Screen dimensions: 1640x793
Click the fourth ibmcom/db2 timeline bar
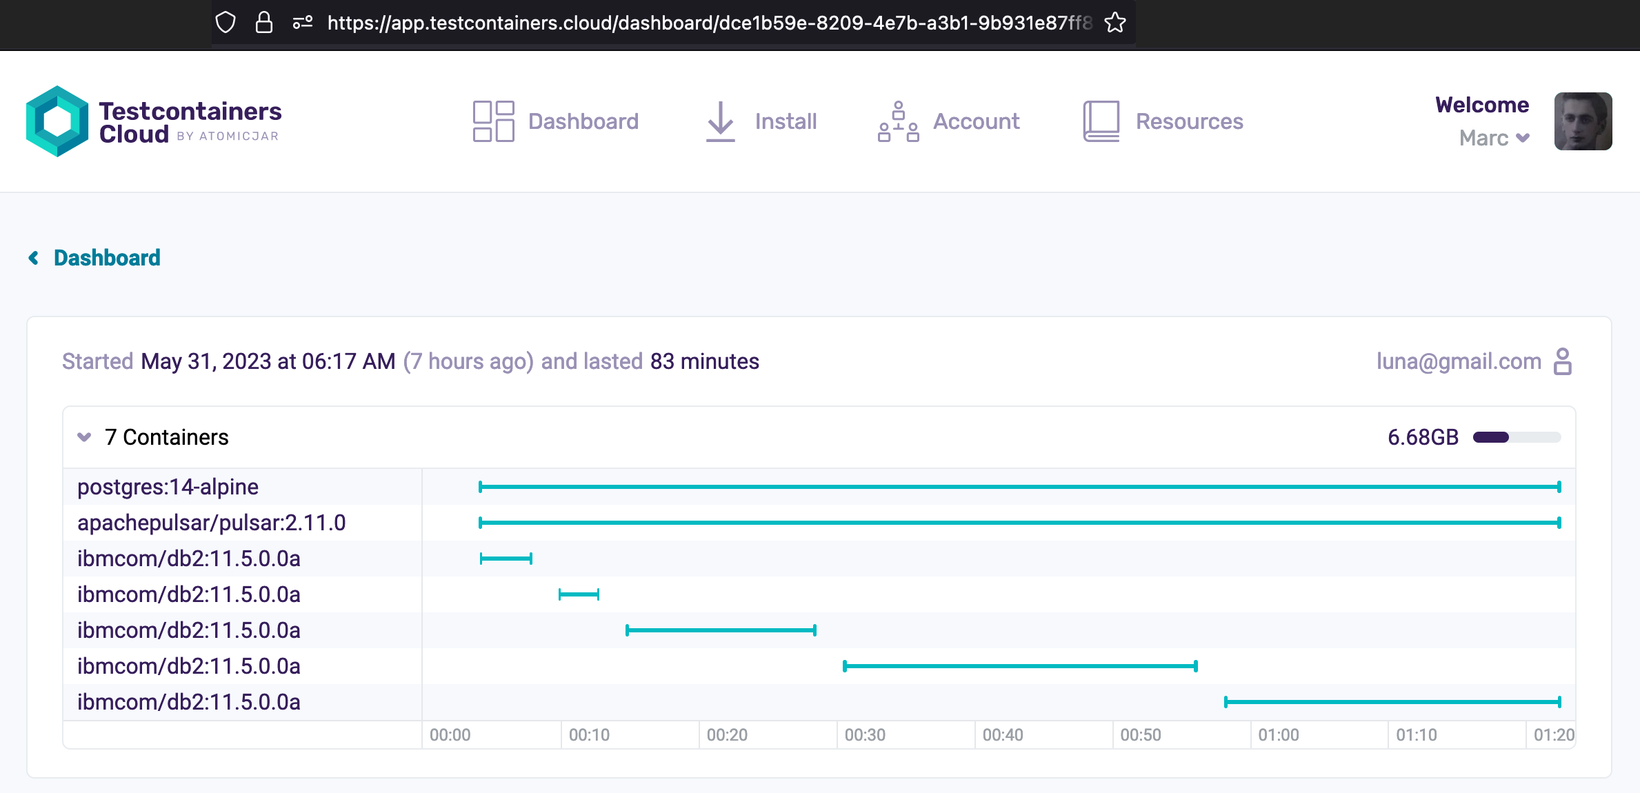tap(1020, 666)
